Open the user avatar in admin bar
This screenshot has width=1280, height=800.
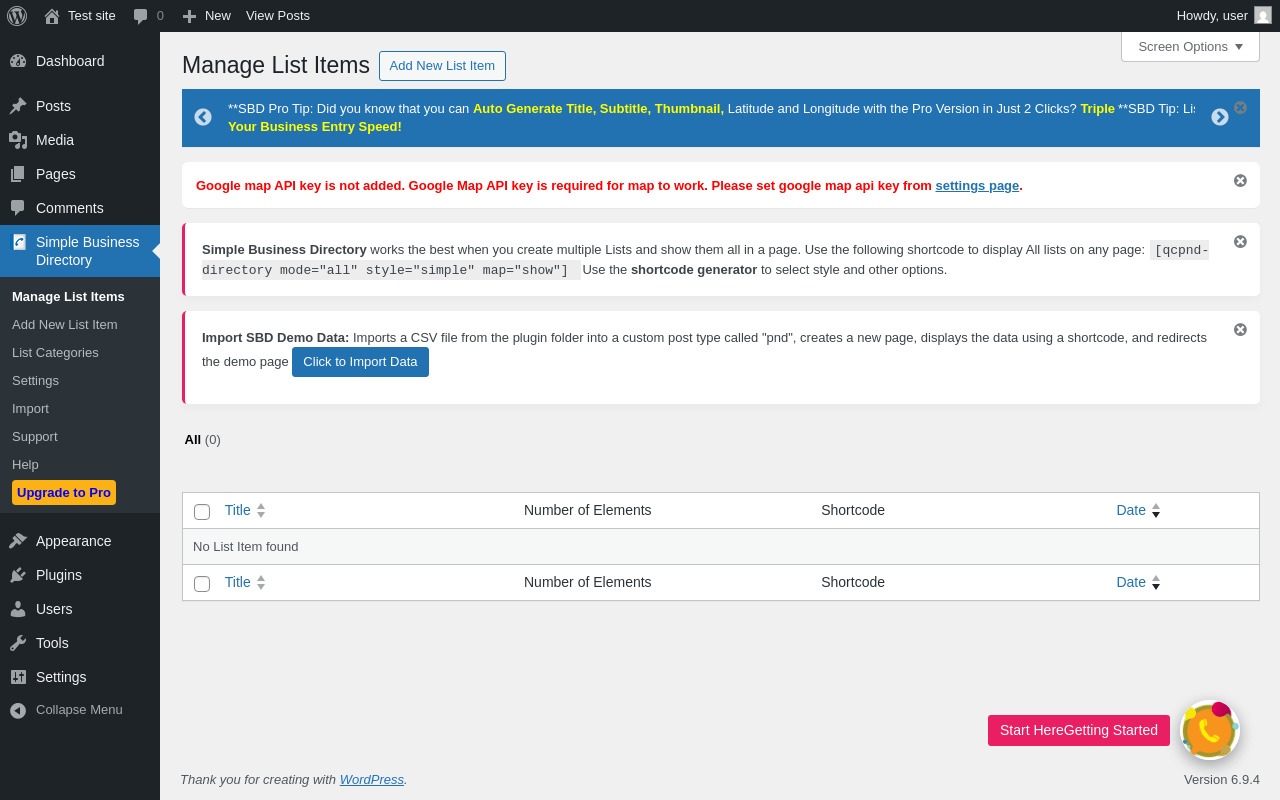(1263, 15)
